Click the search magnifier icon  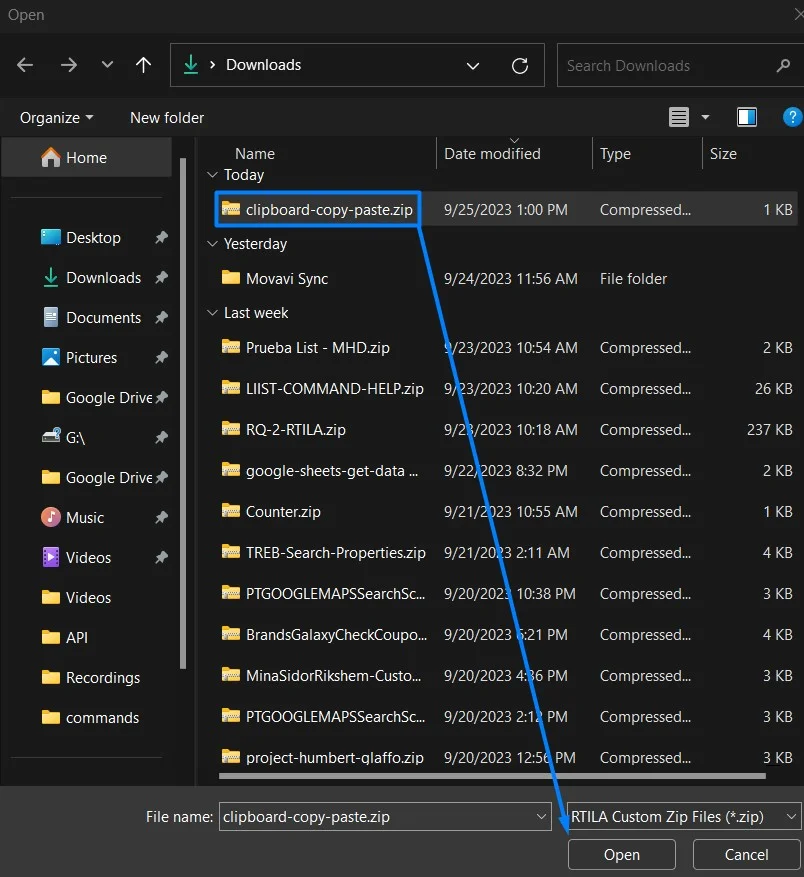coord(783,65)
